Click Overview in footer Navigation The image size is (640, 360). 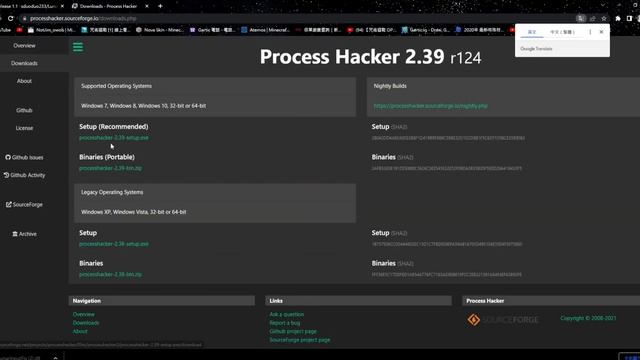(84, 314)
